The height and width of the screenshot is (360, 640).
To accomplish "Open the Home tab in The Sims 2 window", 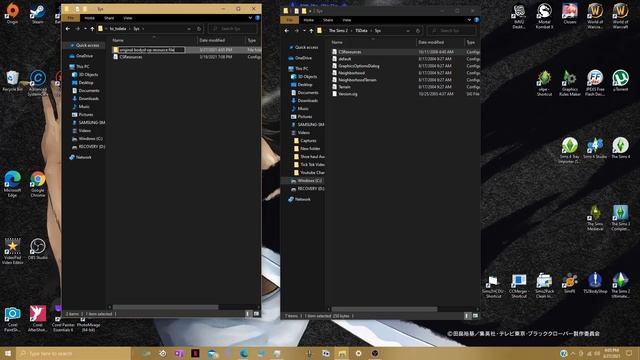I will point(309,20).
